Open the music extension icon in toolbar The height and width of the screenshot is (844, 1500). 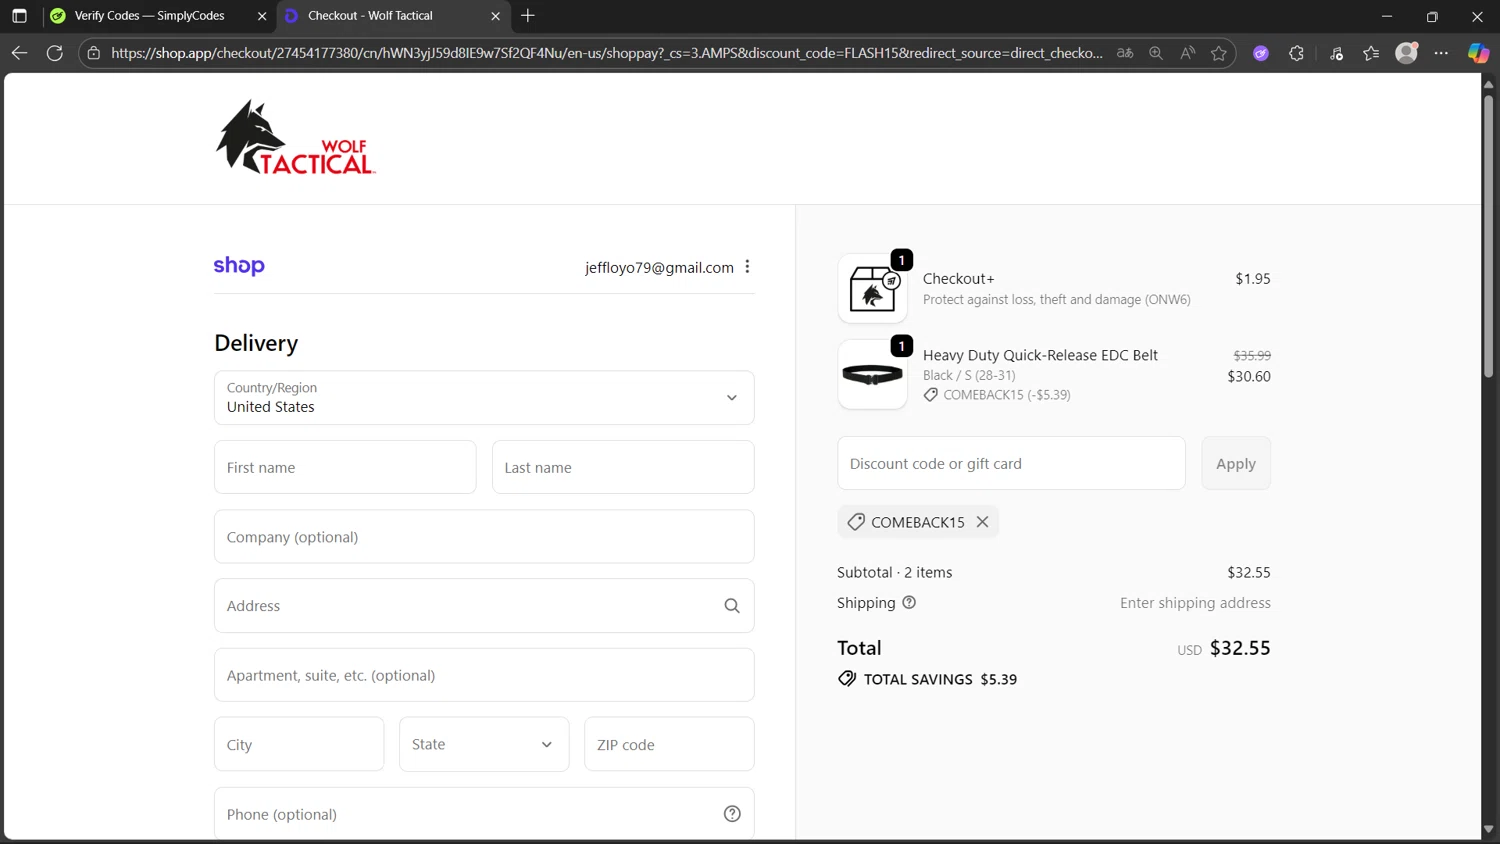click(1336, 53)
